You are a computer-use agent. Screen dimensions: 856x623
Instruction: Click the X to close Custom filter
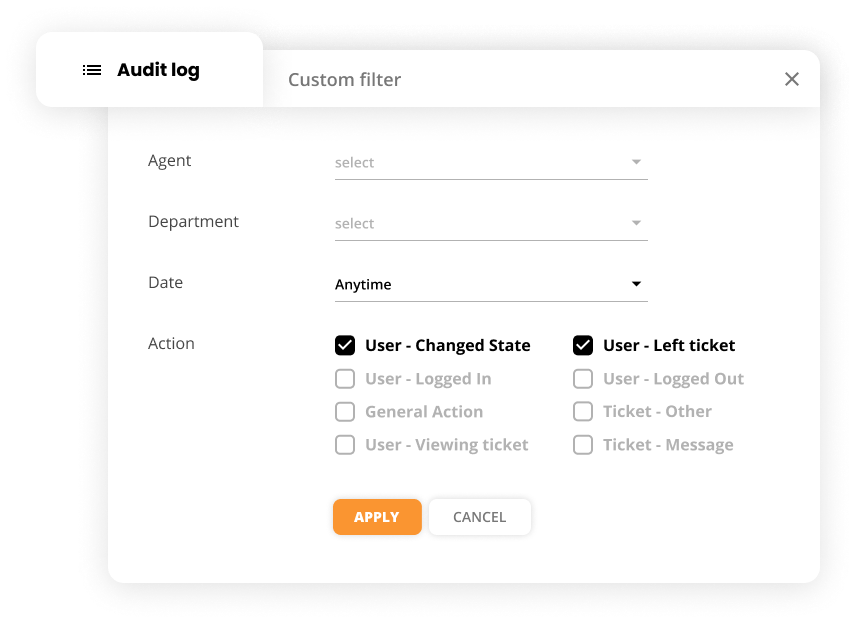tap(792, 78)
